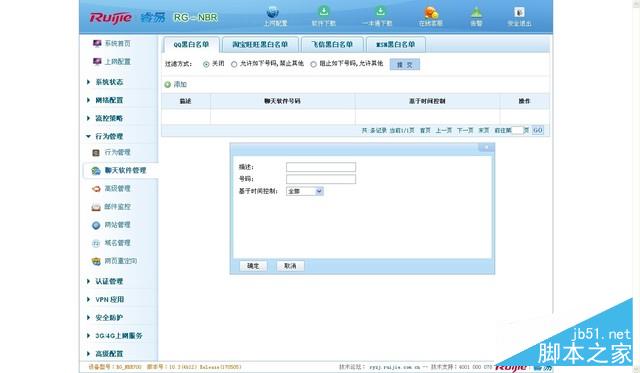Open 网站管理 globe icon item

[96, 225]
